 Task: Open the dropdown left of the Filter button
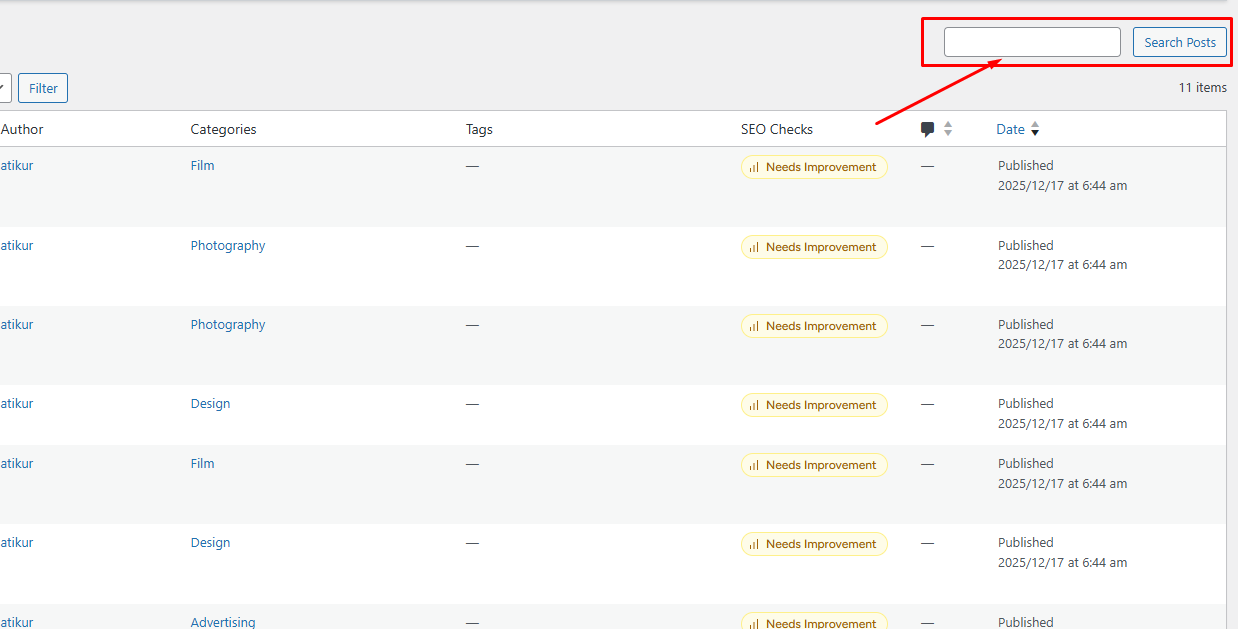click(4, 88)
